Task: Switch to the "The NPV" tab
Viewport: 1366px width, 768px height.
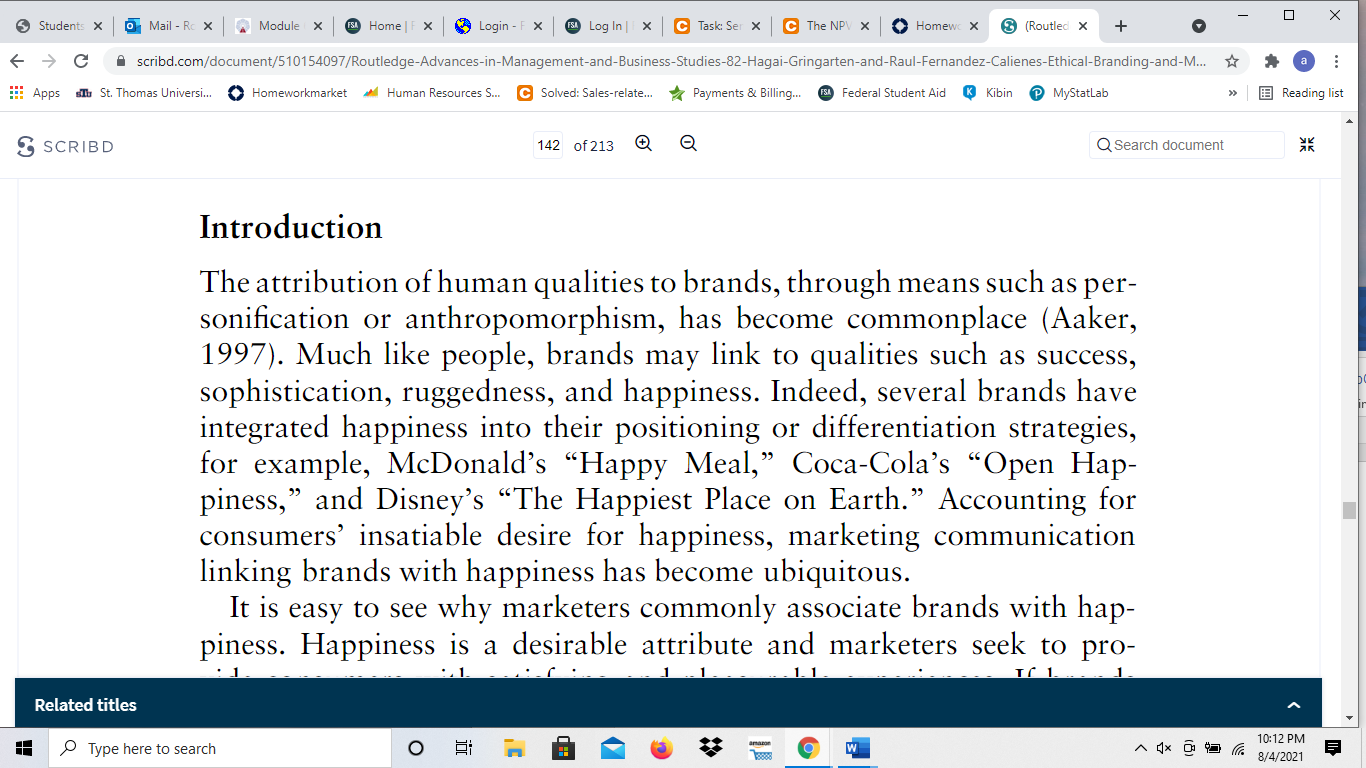Action: 825,26
